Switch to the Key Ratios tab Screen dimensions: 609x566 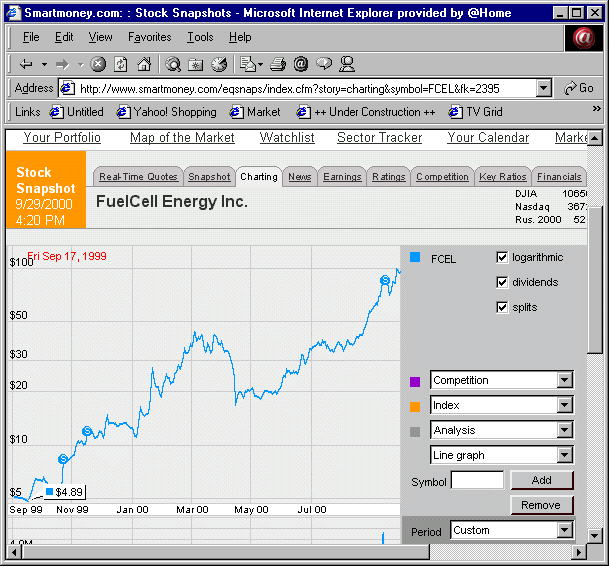pyautogui.click(x=503, y=177)
